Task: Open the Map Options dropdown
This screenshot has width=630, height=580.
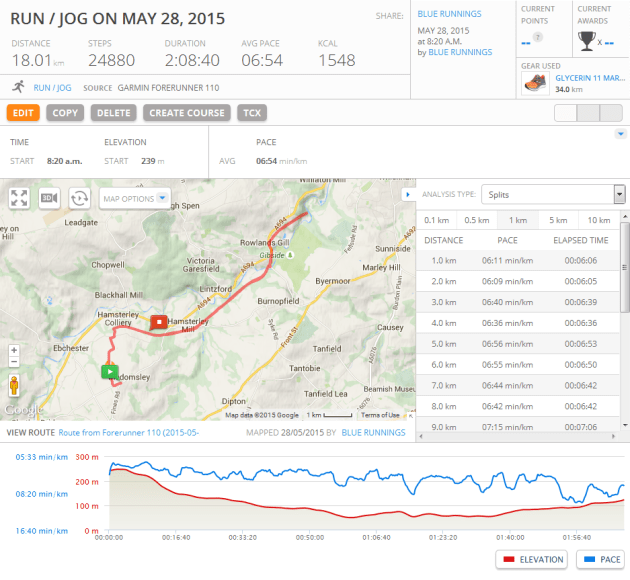Action: (x=135, y=198)
